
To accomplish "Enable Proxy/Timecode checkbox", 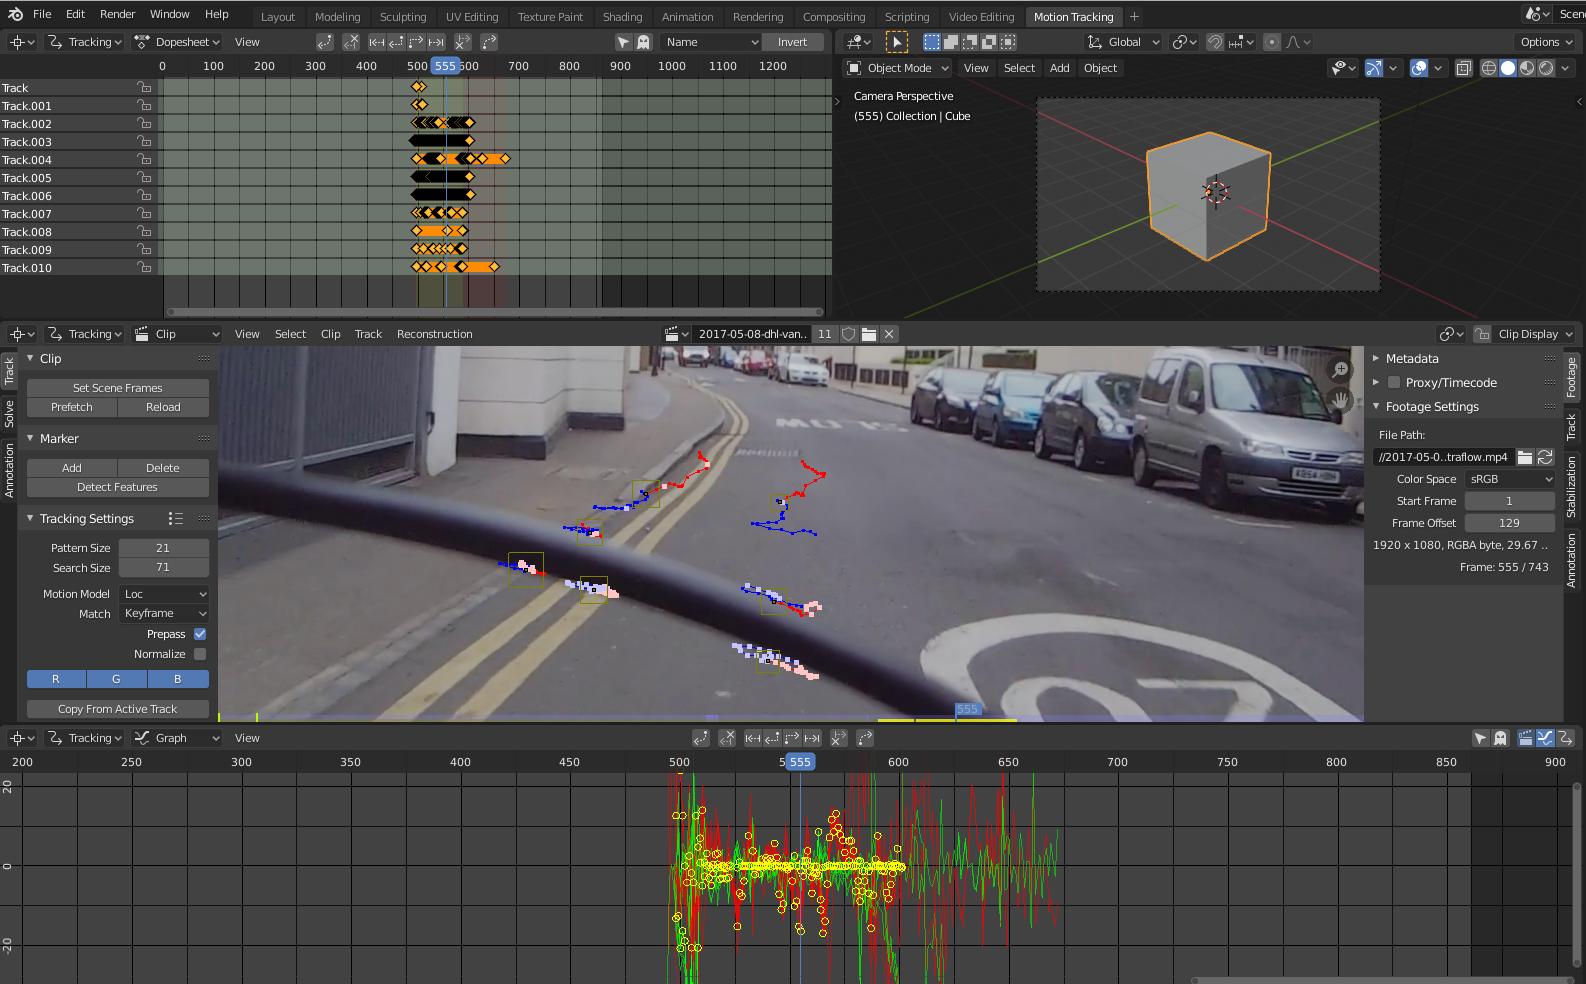I will [x=1393, y=382].
